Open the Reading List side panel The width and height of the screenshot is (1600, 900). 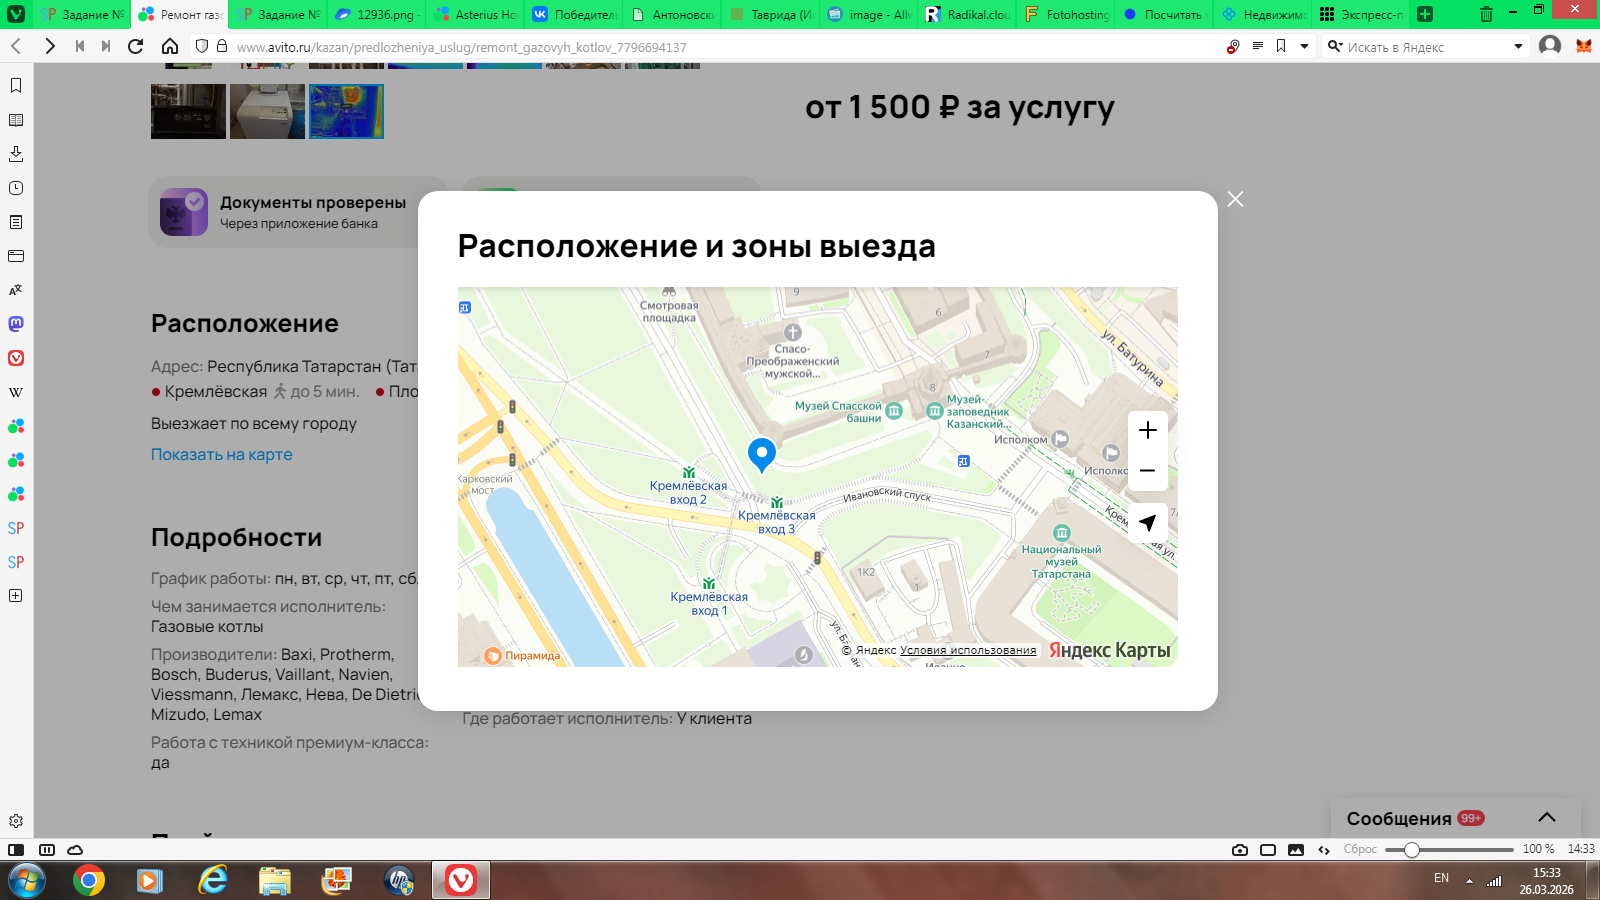click(16, 120)
